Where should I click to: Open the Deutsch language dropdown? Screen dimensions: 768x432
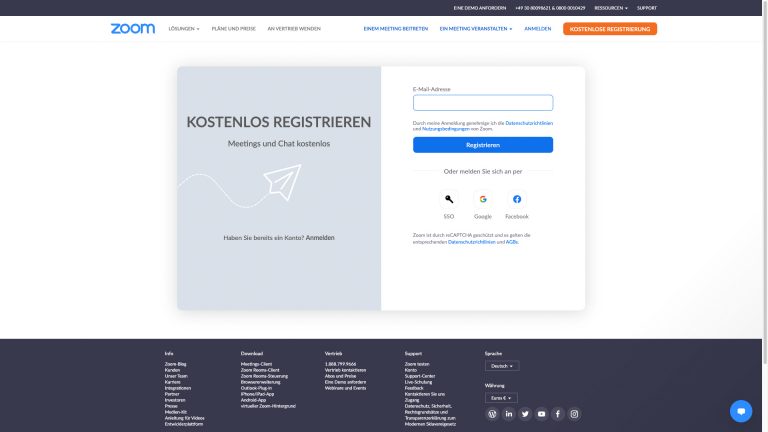[502, 366]
